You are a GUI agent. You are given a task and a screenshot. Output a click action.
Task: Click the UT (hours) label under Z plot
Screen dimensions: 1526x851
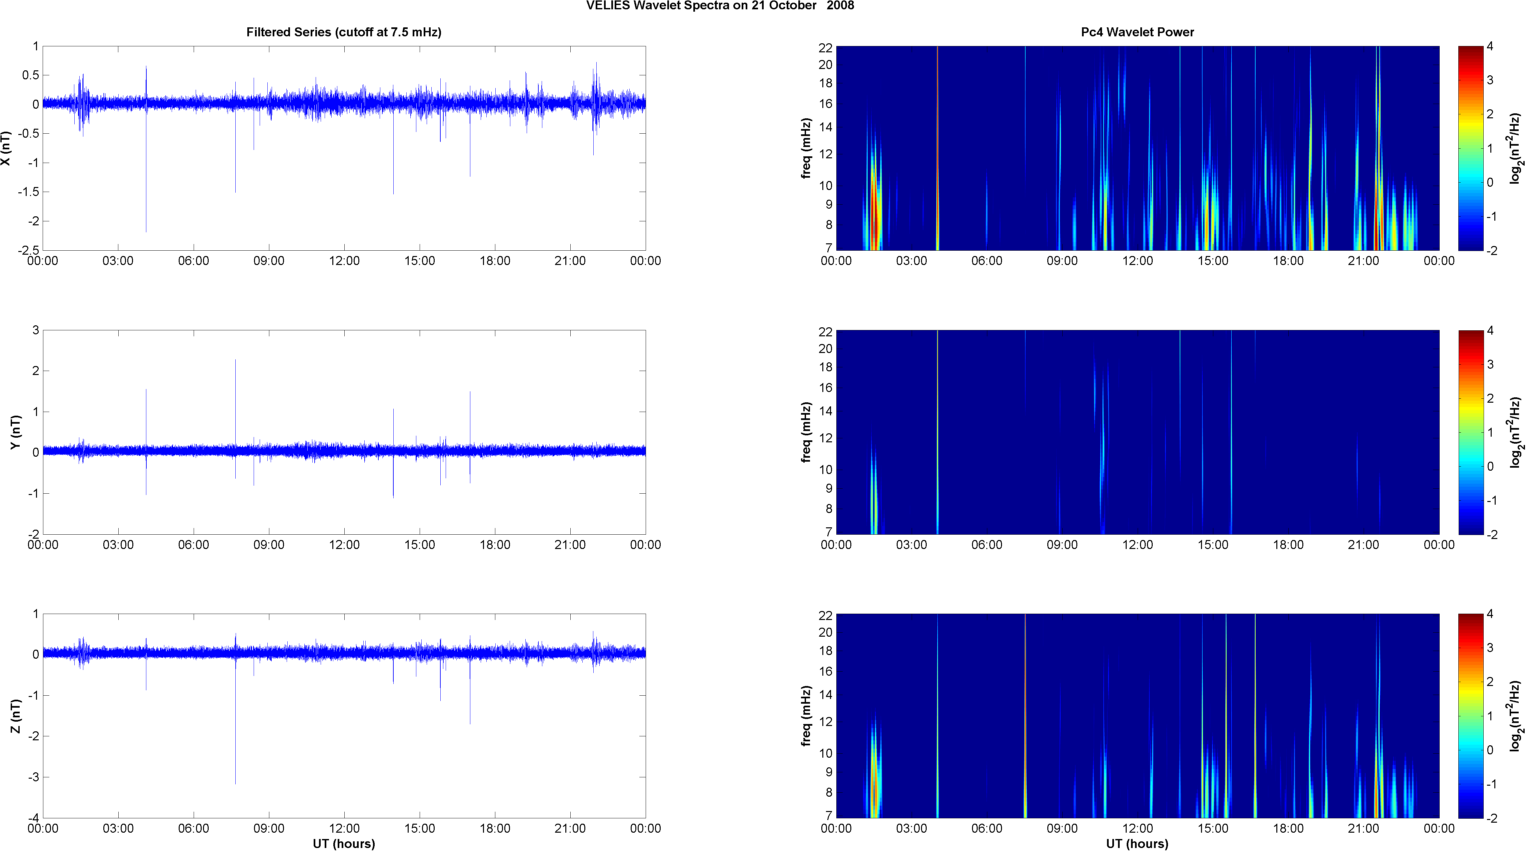pyautogui.click(x=343, y=844)
